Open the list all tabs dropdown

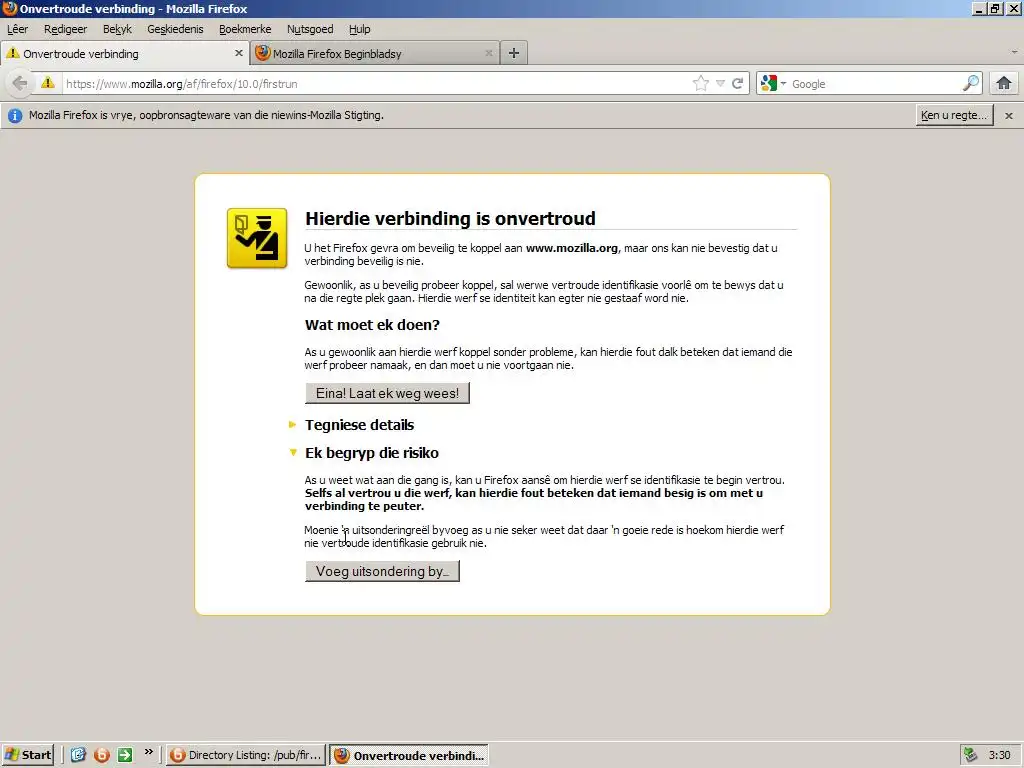1014,52
